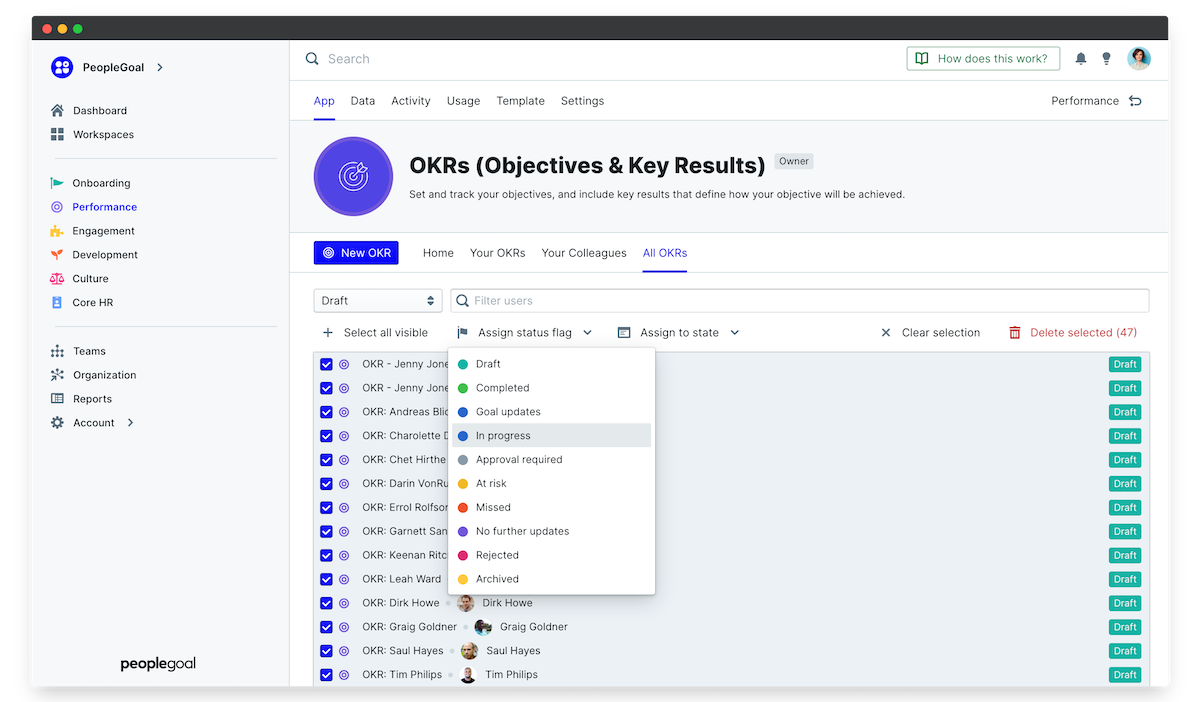Open notifications bell icon

pyautogui.click(x=1081, y=59)
